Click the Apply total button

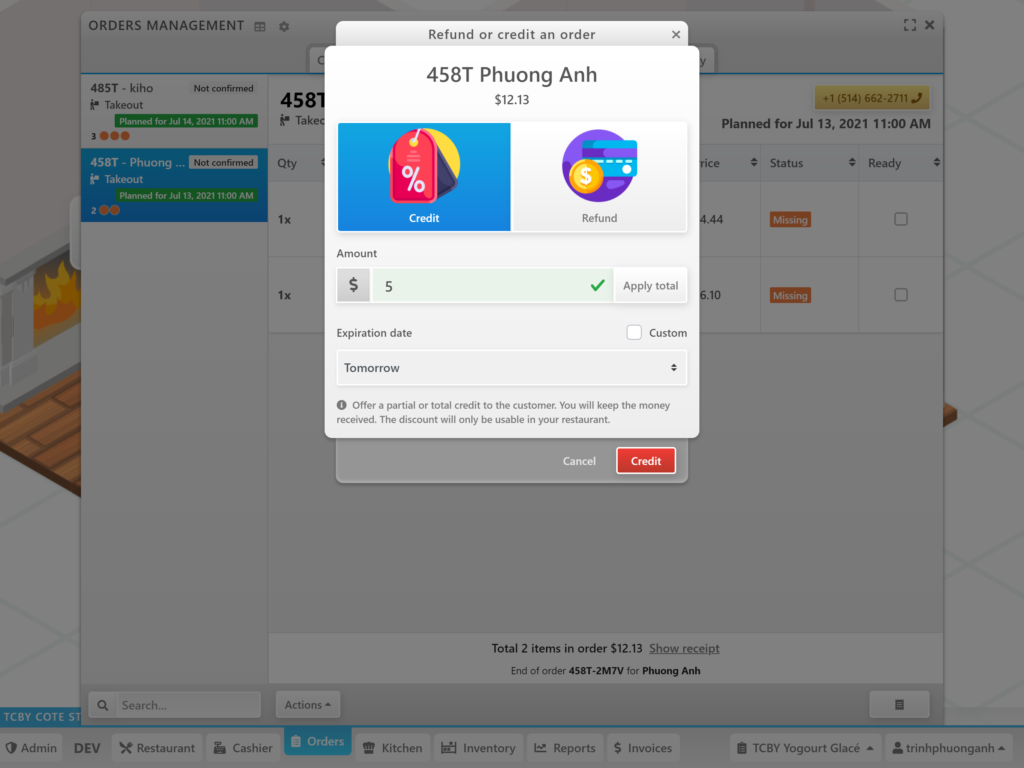[x=650, y=285]
